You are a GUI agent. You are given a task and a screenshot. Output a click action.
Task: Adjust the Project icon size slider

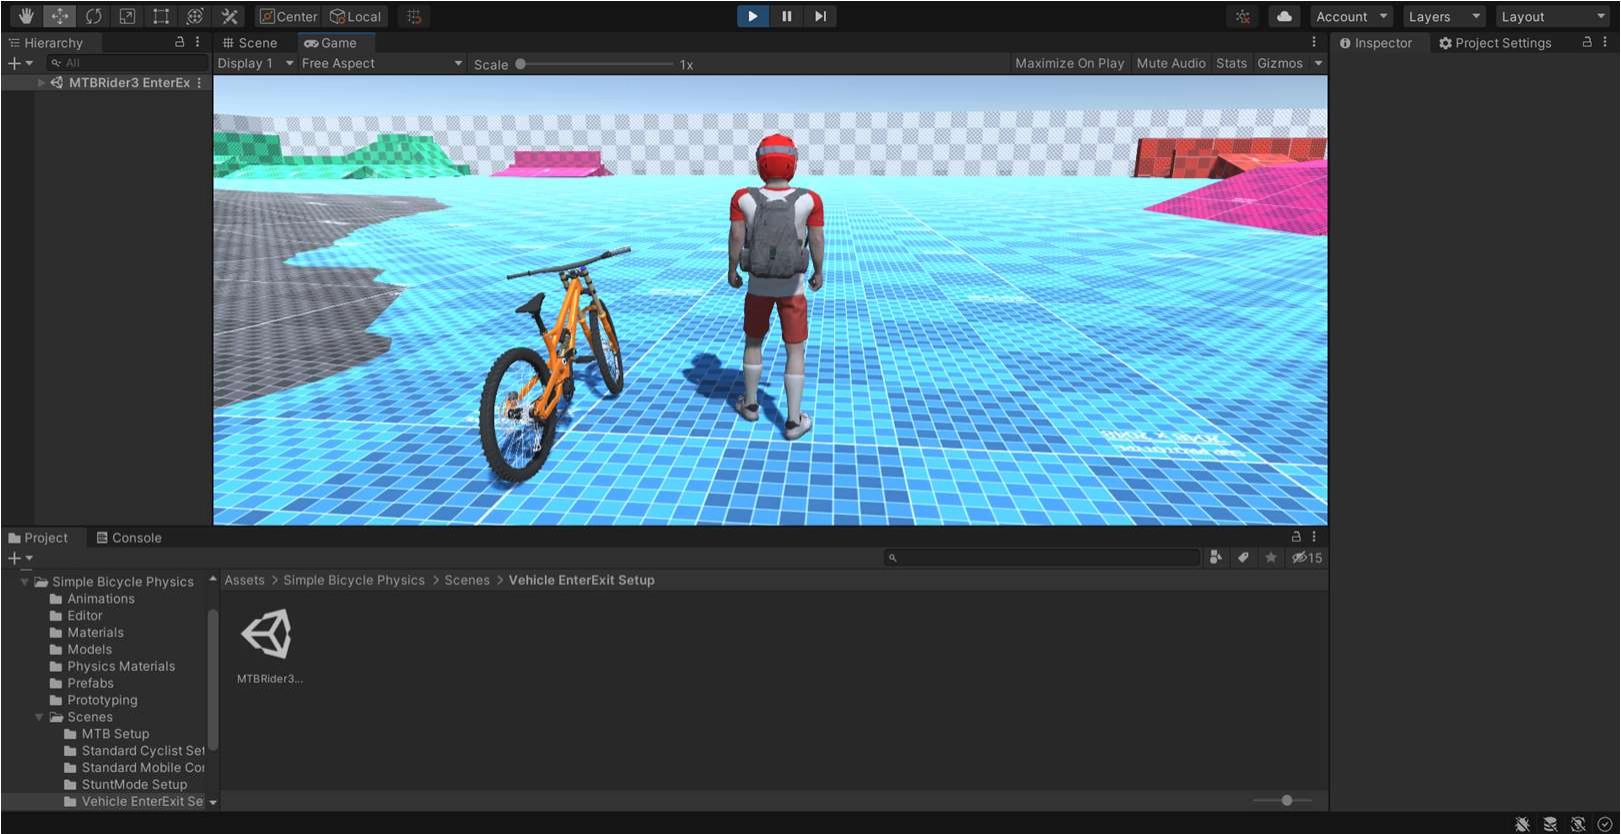pos(1282,800)
